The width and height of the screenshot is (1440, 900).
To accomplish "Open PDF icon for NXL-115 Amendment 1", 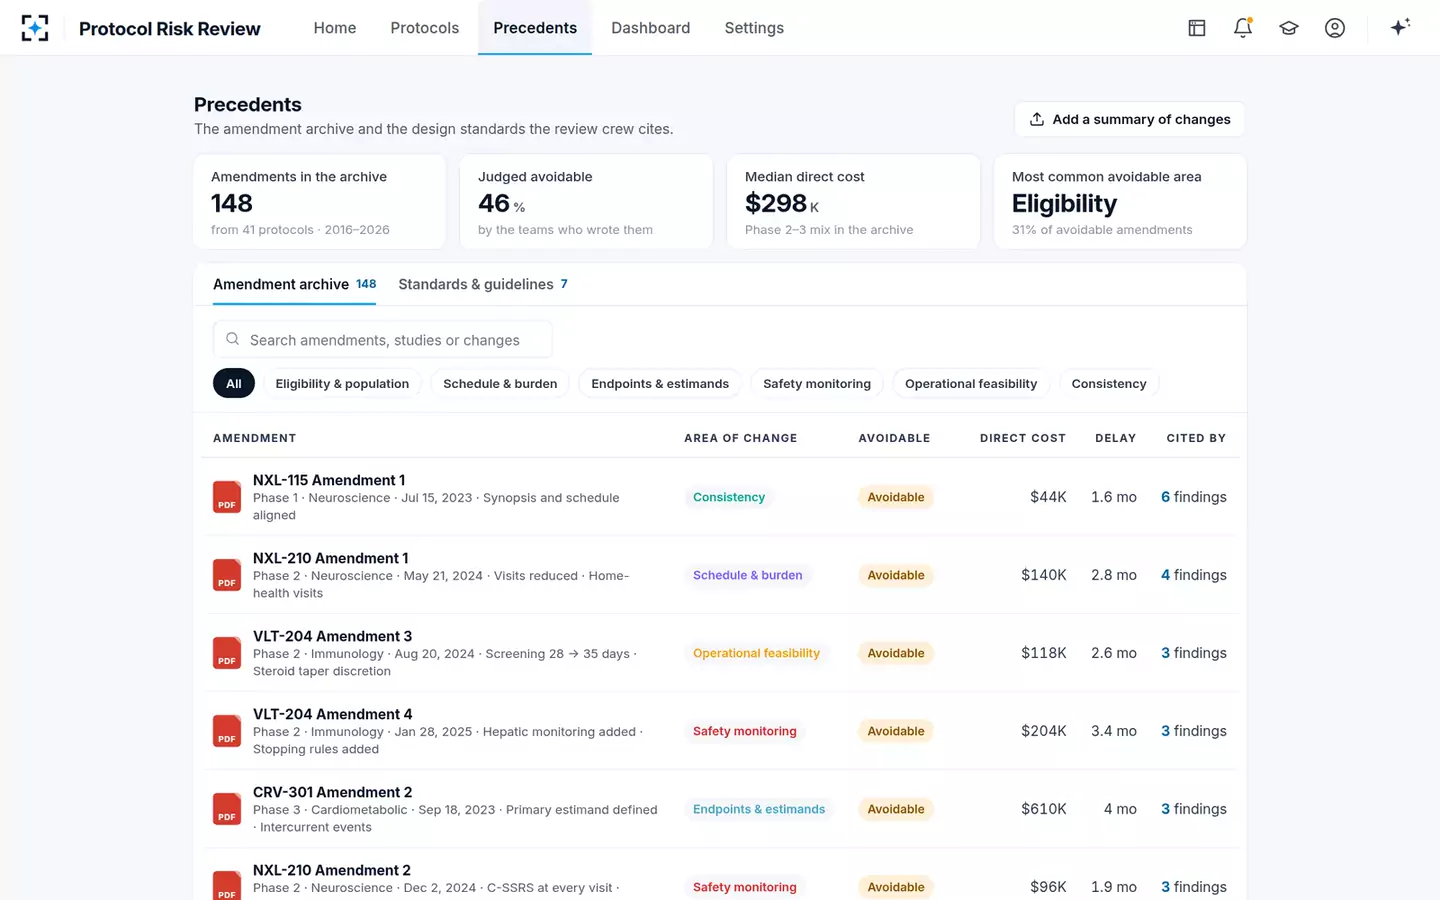I will click(x=227, y=497).
